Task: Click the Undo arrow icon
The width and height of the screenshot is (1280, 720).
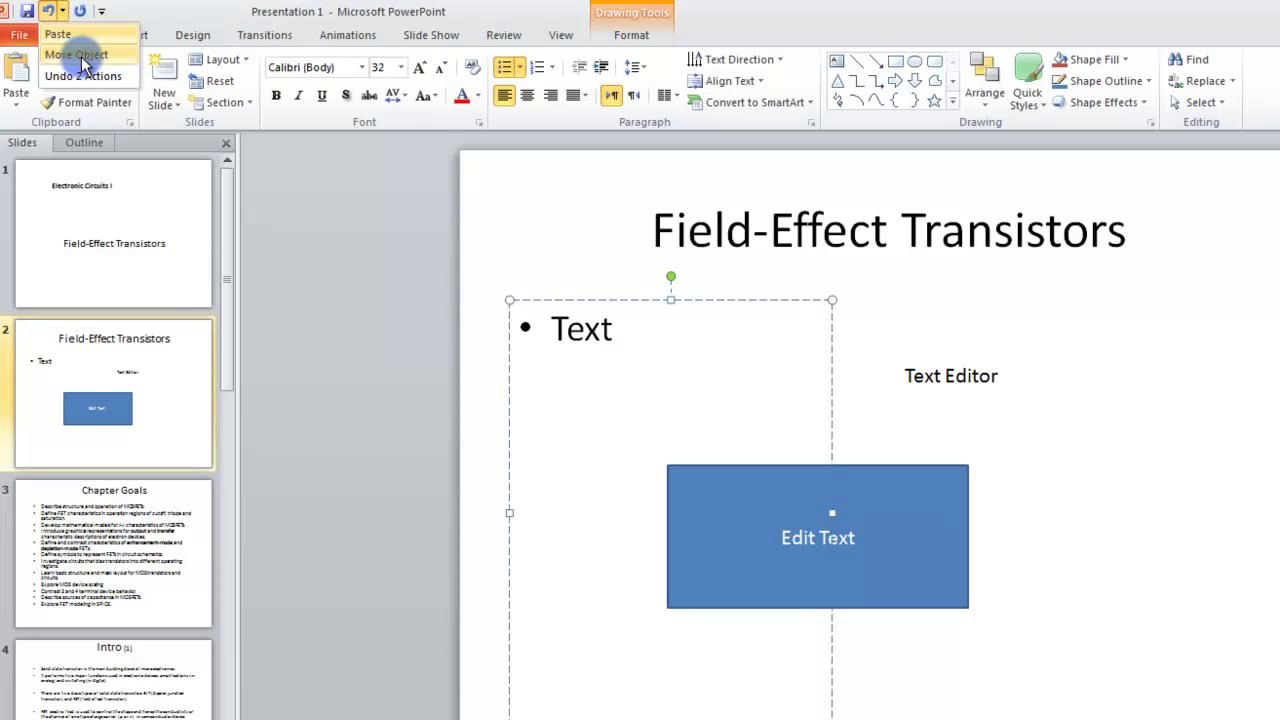Action: [x=47, y=11]
